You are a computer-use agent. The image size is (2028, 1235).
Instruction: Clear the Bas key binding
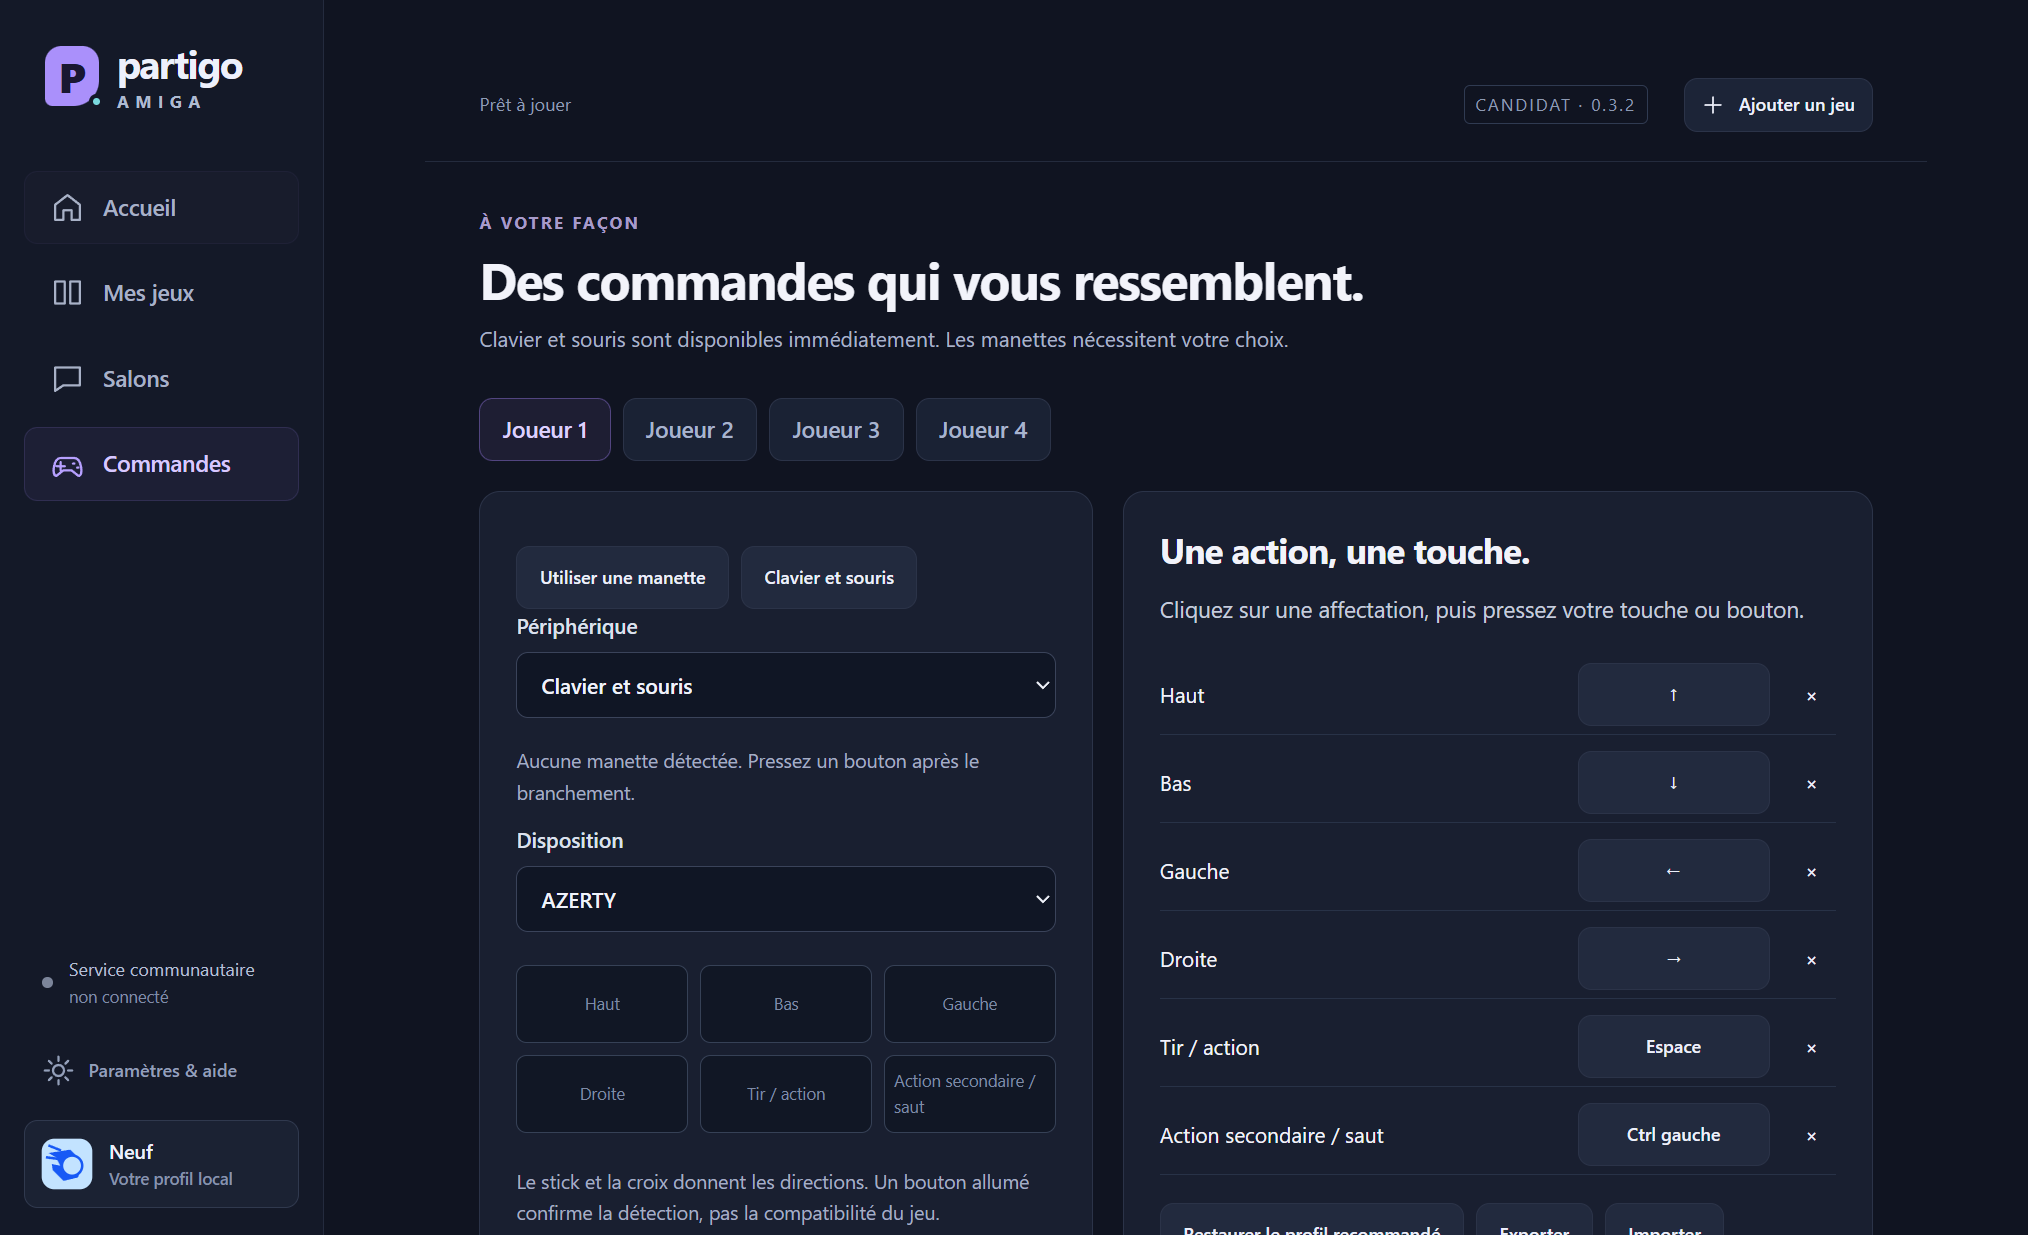1811,784
